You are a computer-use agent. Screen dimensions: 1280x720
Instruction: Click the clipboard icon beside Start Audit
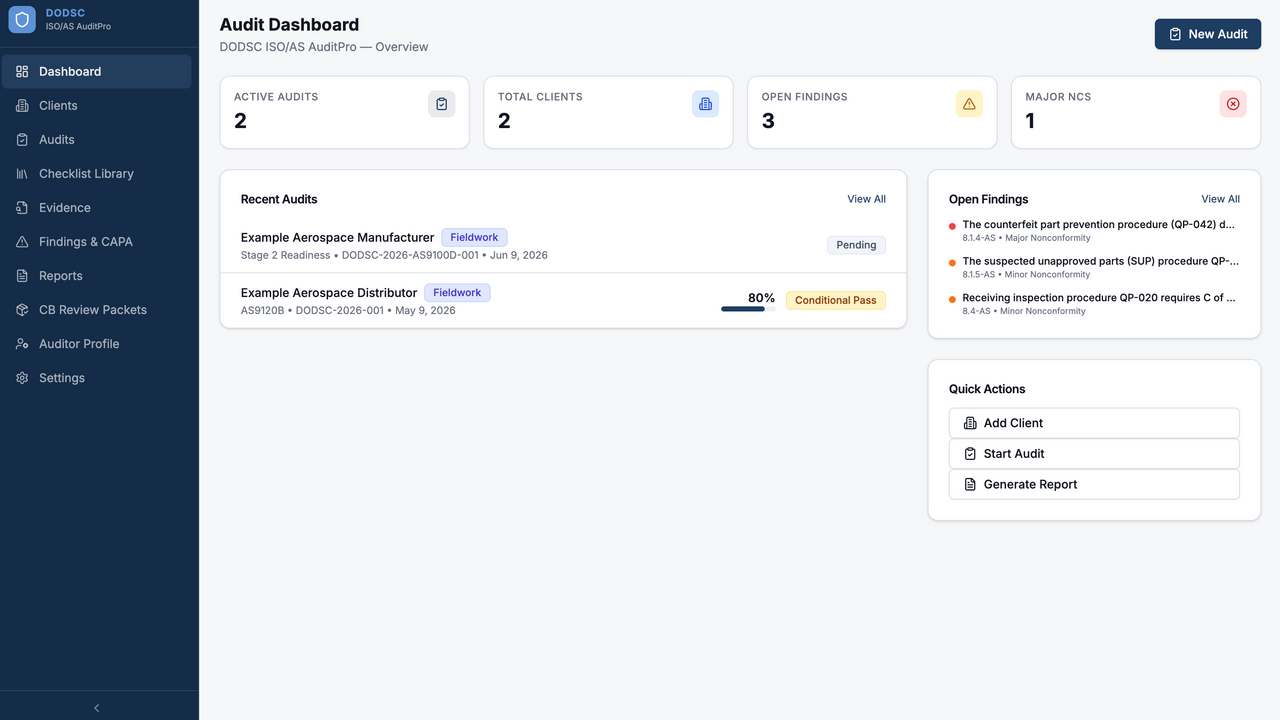tap(970, 454)
